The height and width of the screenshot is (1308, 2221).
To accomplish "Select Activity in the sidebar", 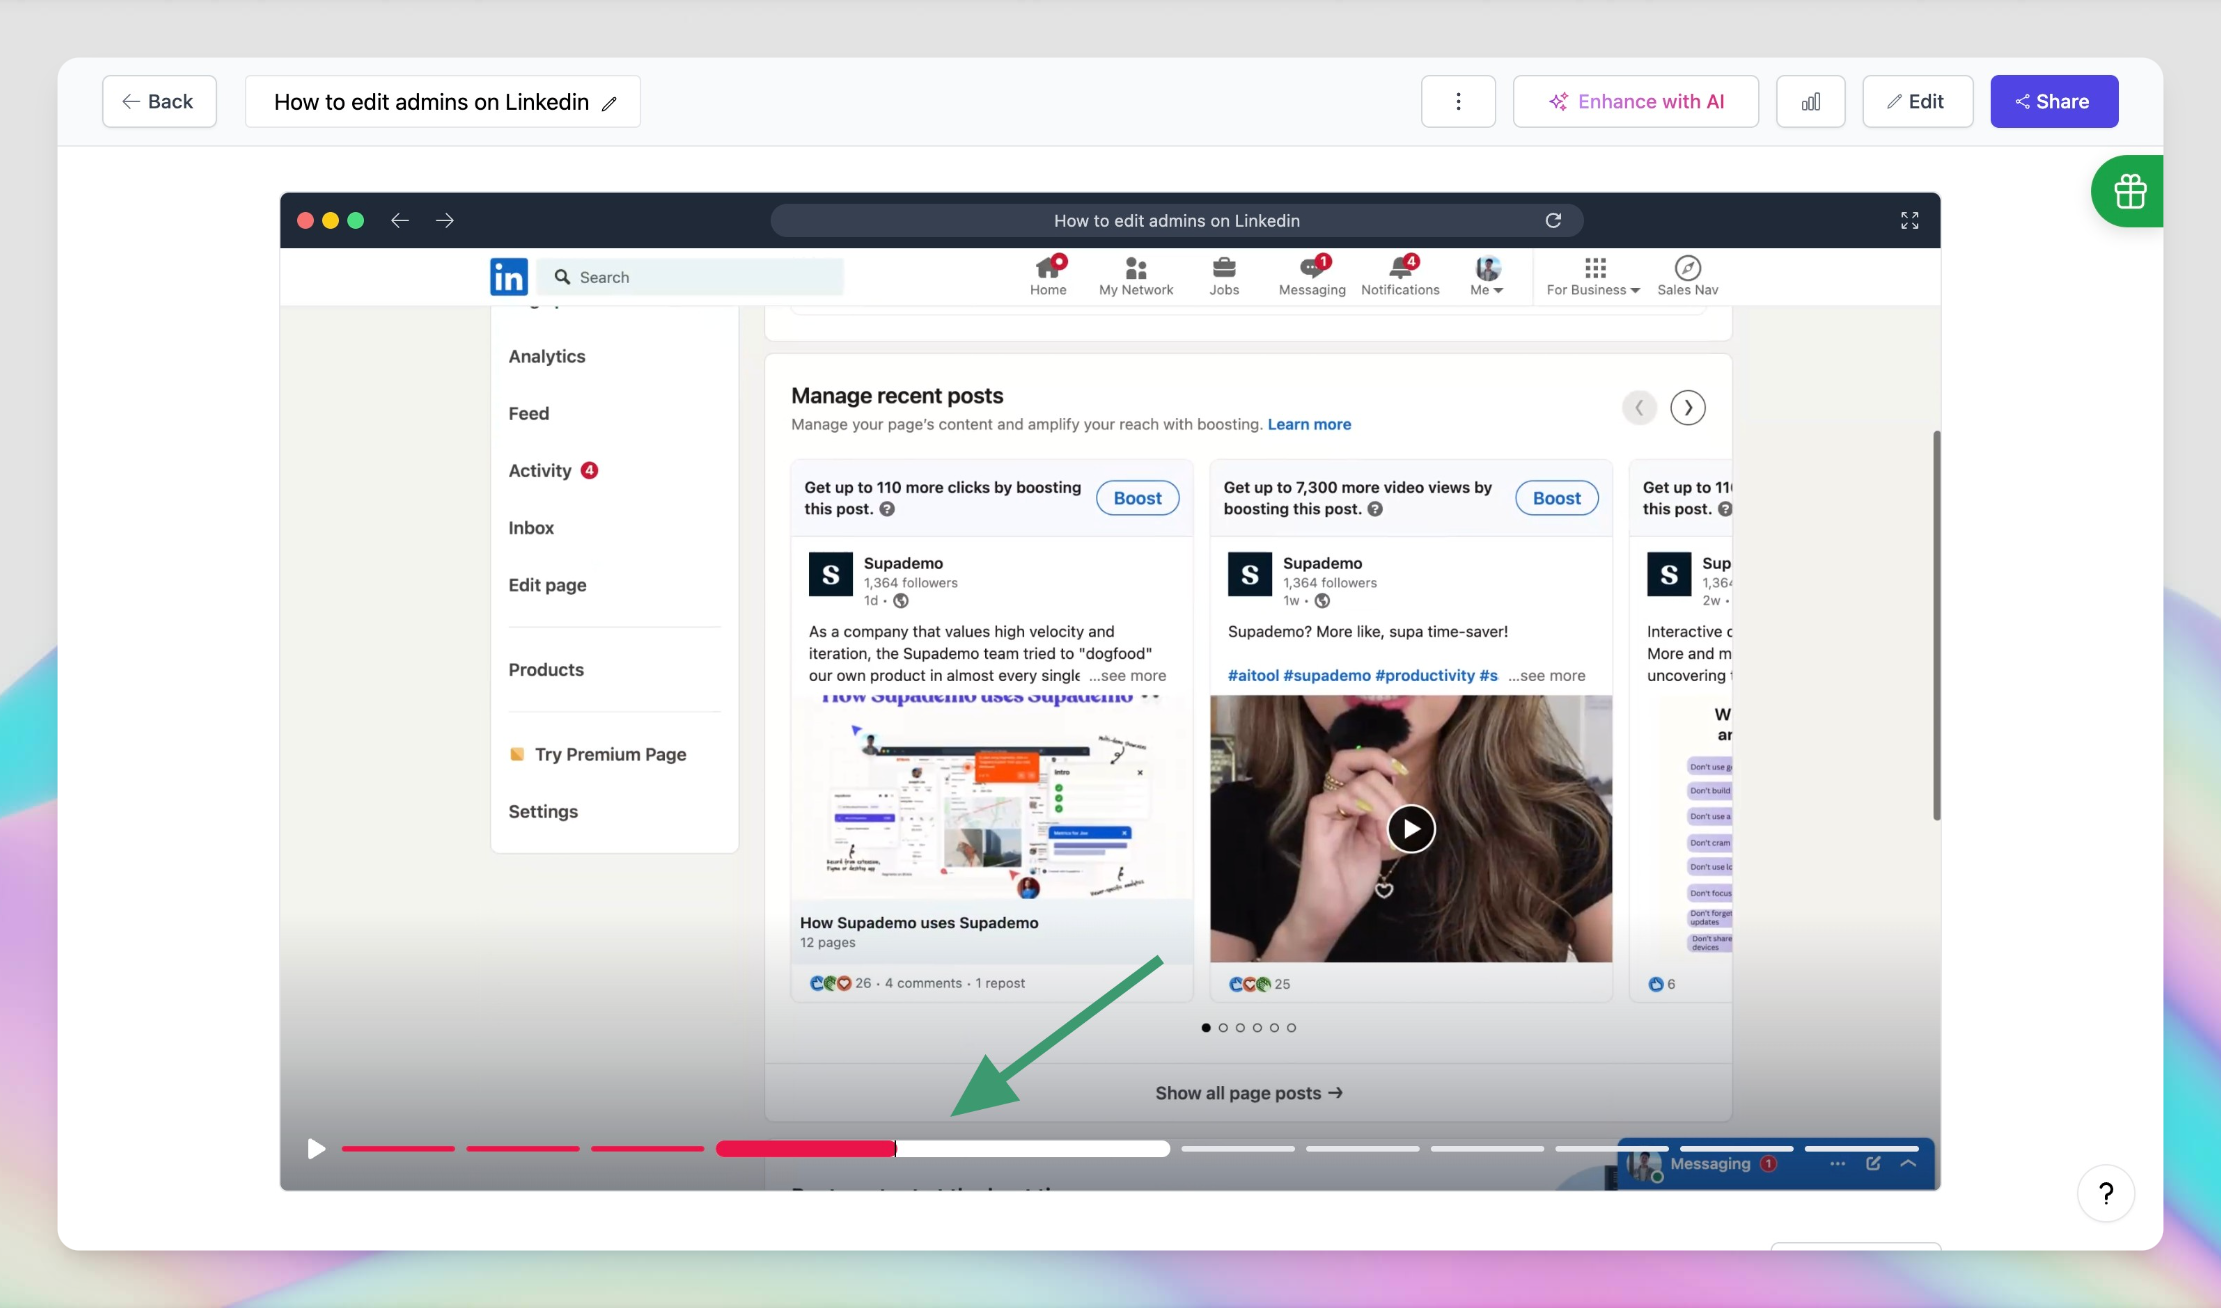I will click(x=553, y=470).
